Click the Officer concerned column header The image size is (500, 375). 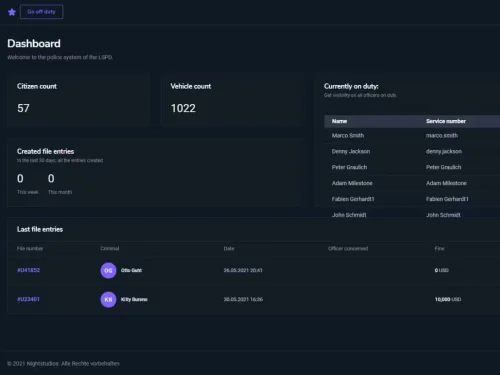coord(348,248)
